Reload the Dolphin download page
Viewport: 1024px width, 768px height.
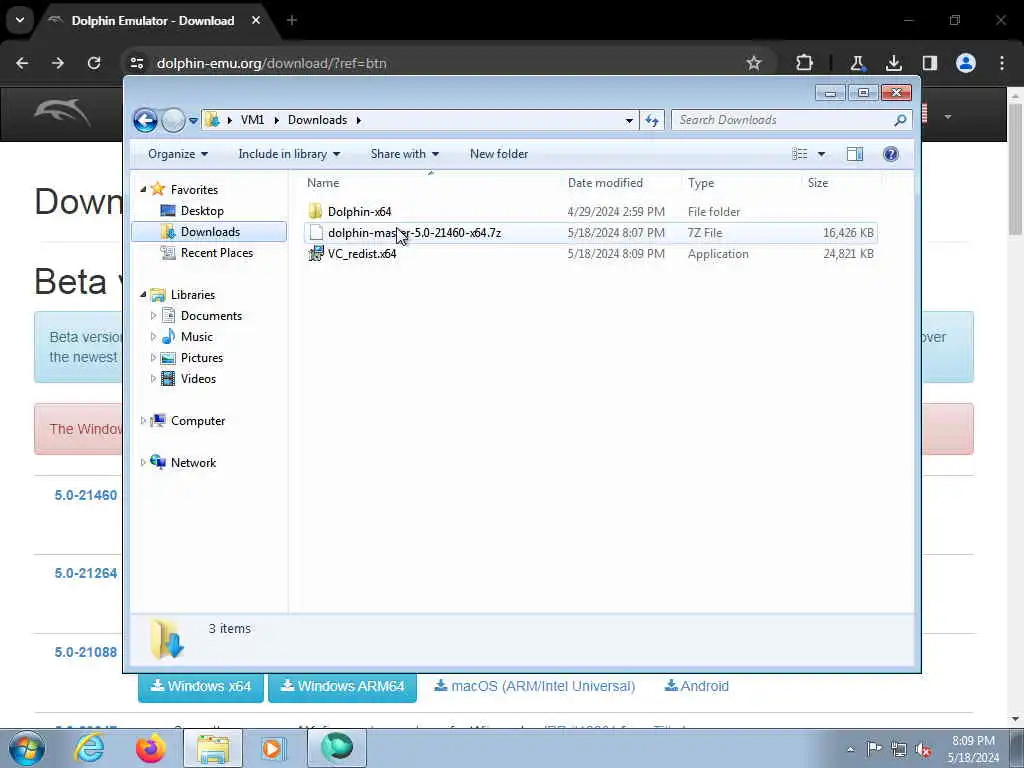[94, 63]
